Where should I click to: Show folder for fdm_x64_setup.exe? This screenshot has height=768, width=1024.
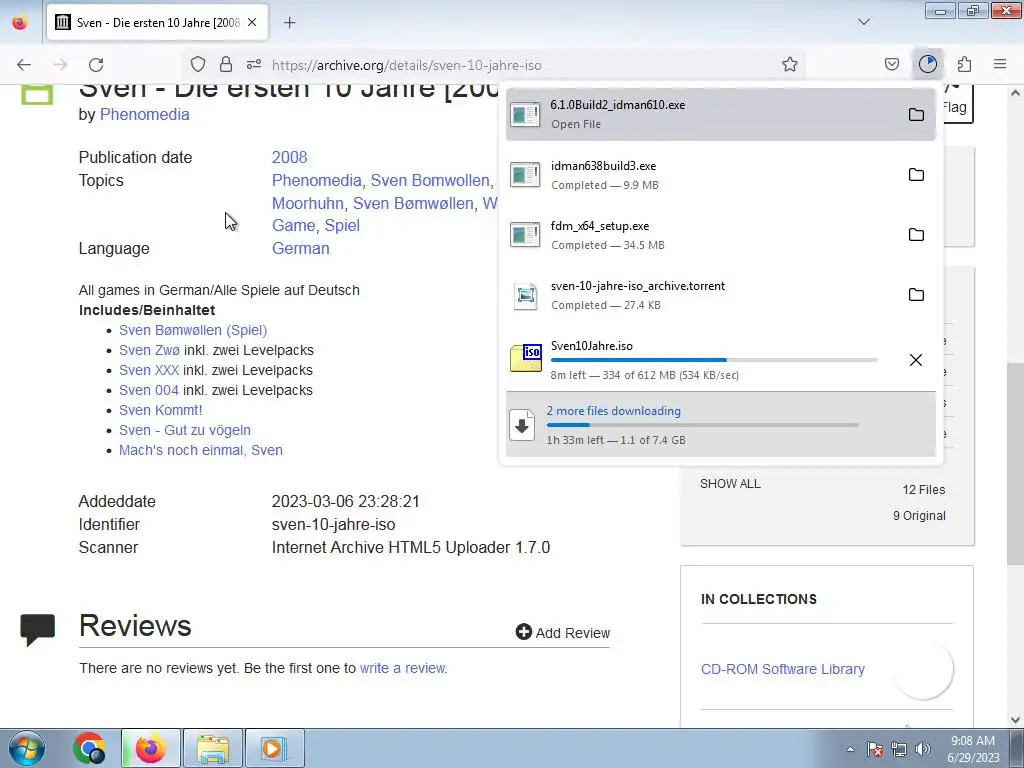[916, 234]
